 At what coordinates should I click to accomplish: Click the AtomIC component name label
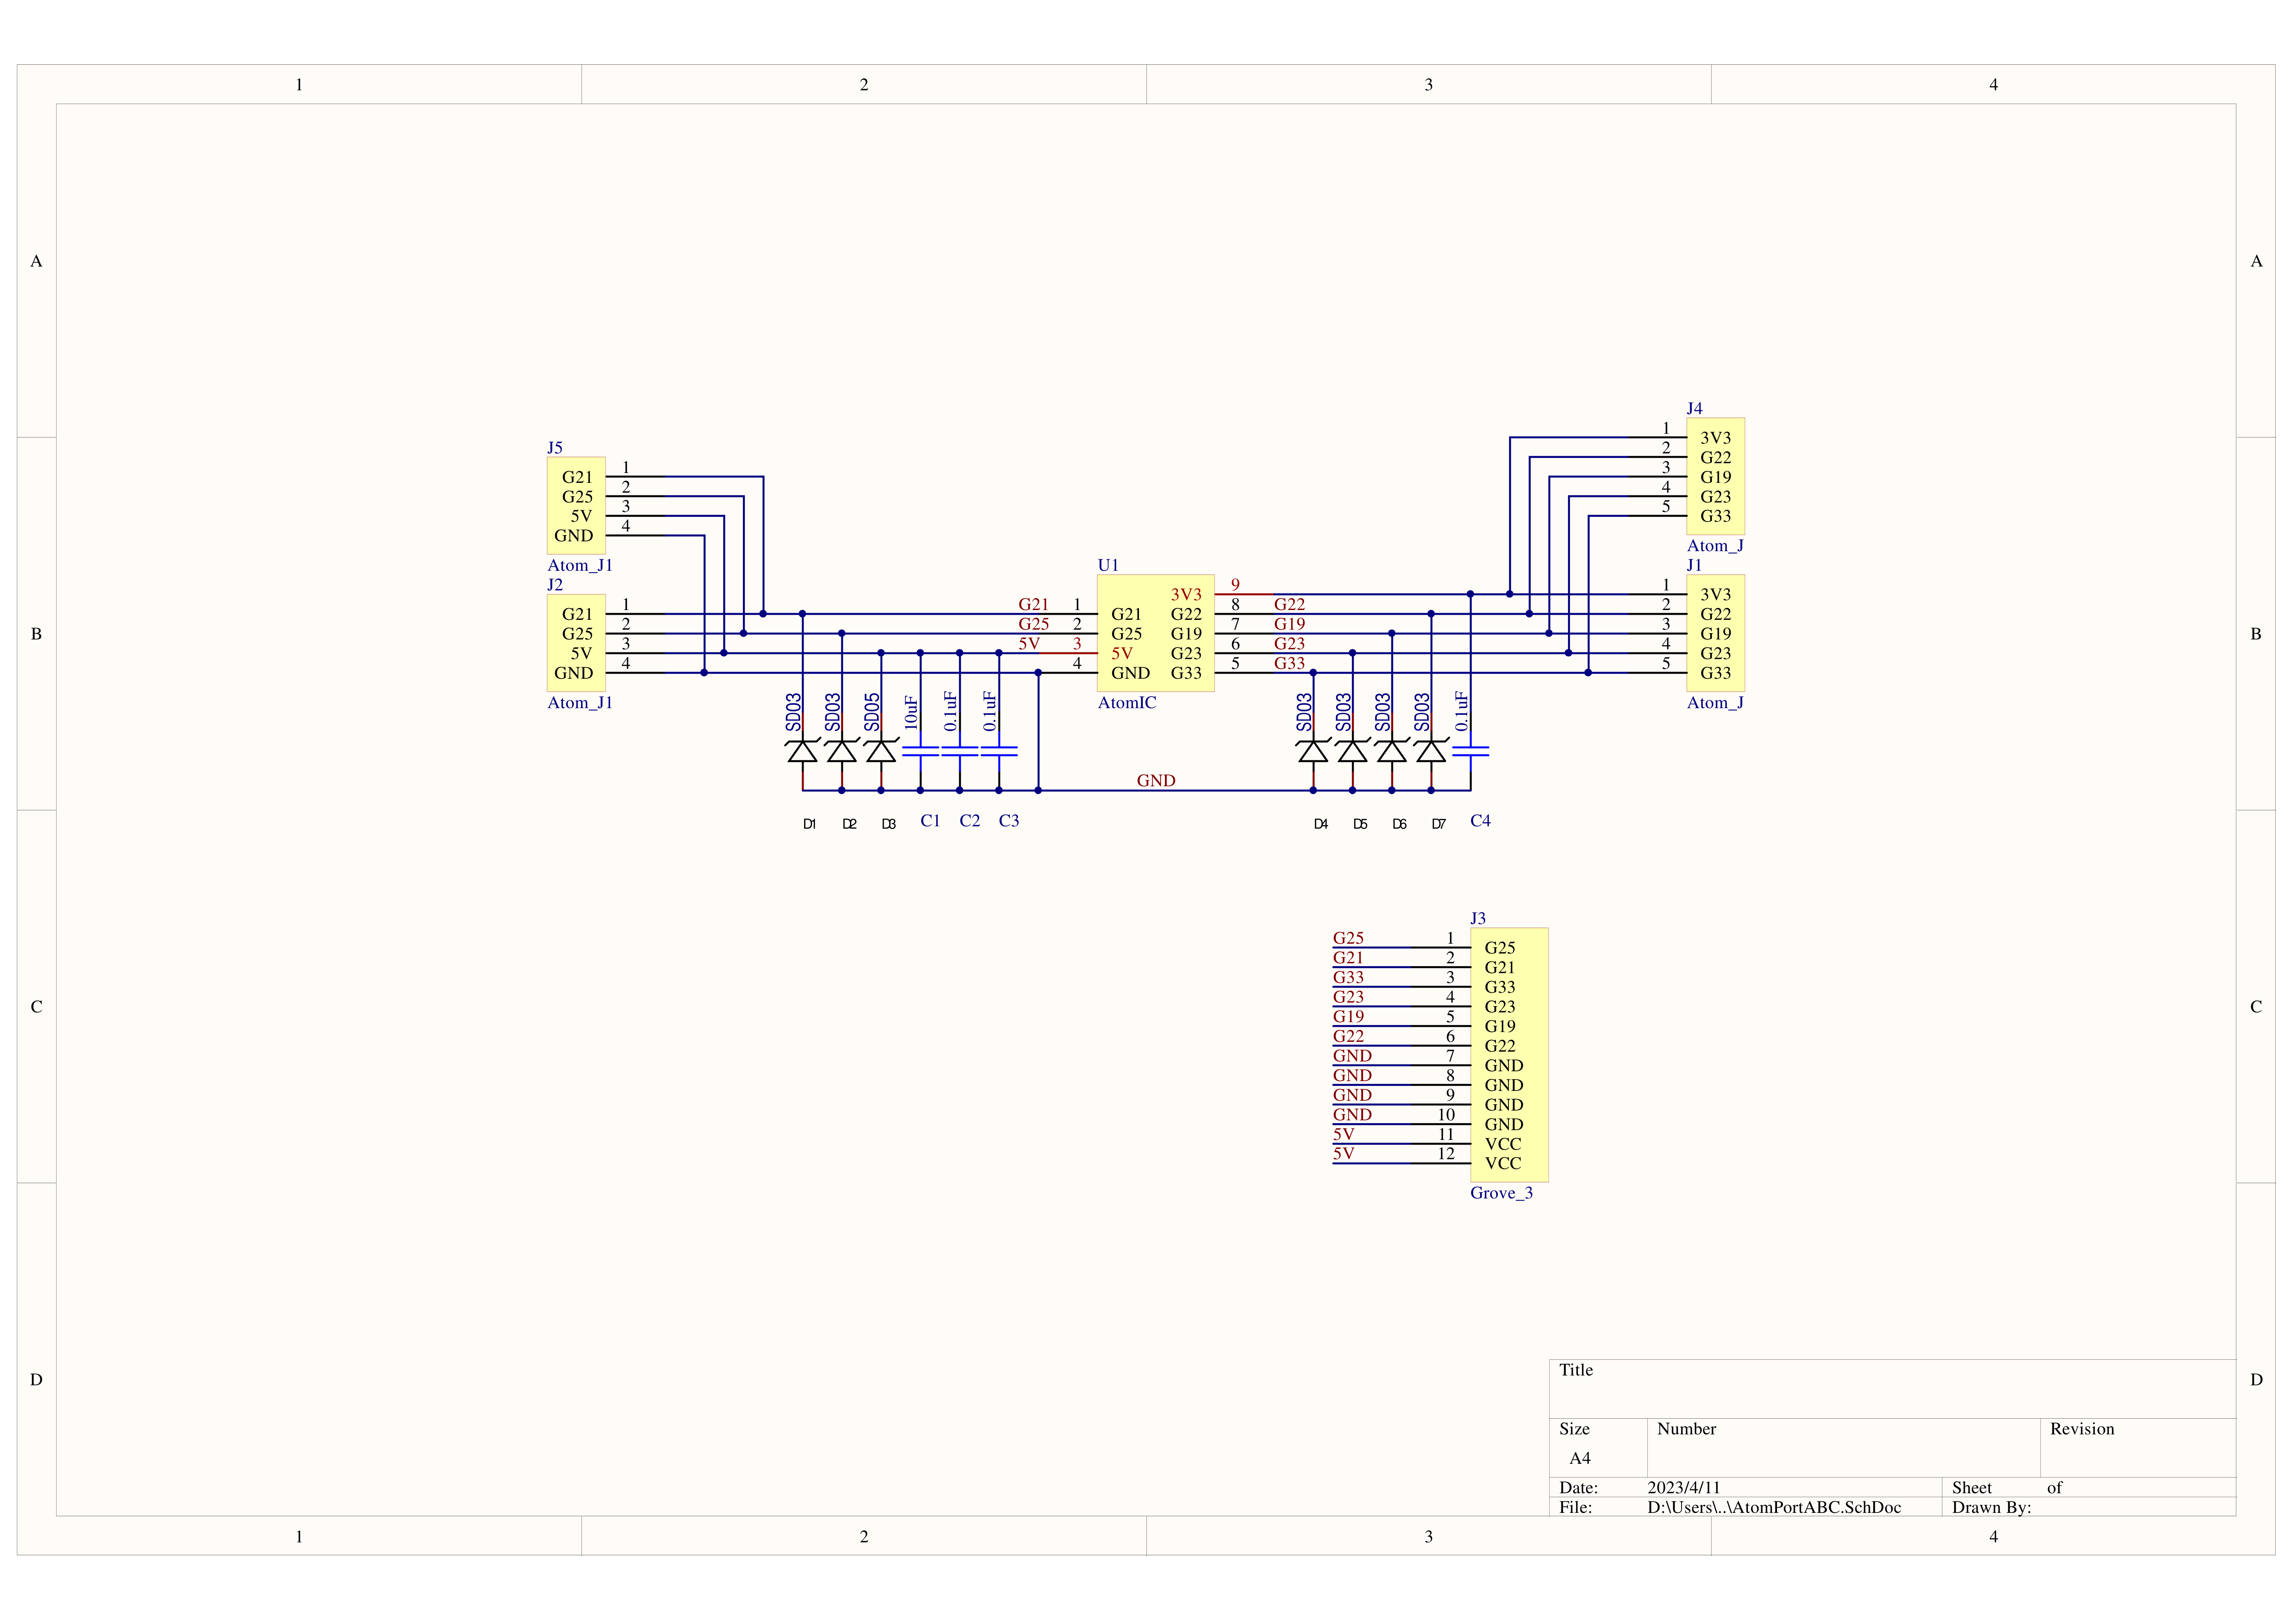point(1127,703)
